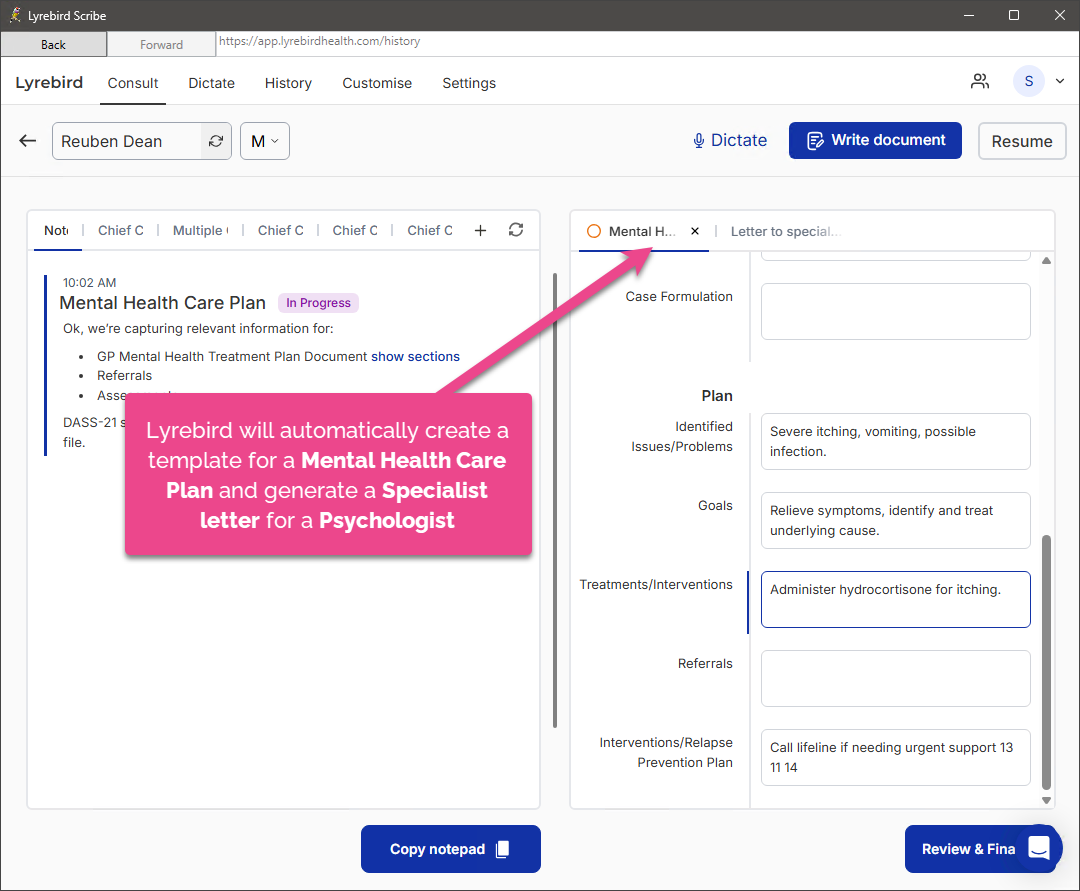Click the show sections link
The height and width of the screenshot is (891, 1080).
pyautogui.click(x=415, y=357)
